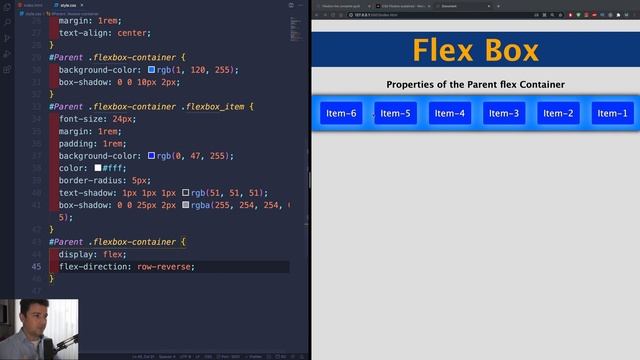
Task: Click the notifications bell in status bar
Action: [x=302, y=356]
